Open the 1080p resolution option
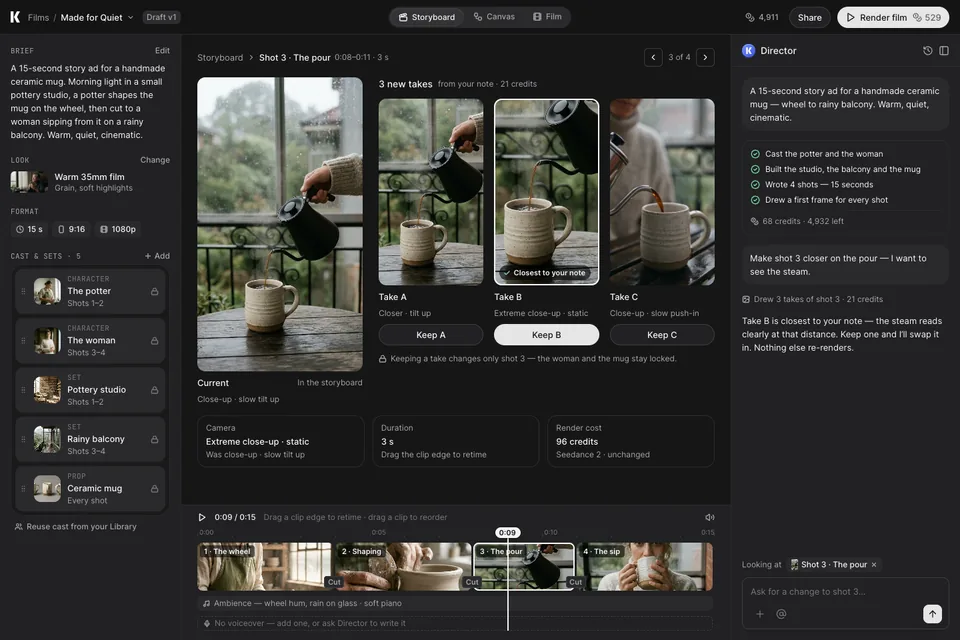Viewport: 960px width, 640px height. pyautogui.click(x=118, y=229)
